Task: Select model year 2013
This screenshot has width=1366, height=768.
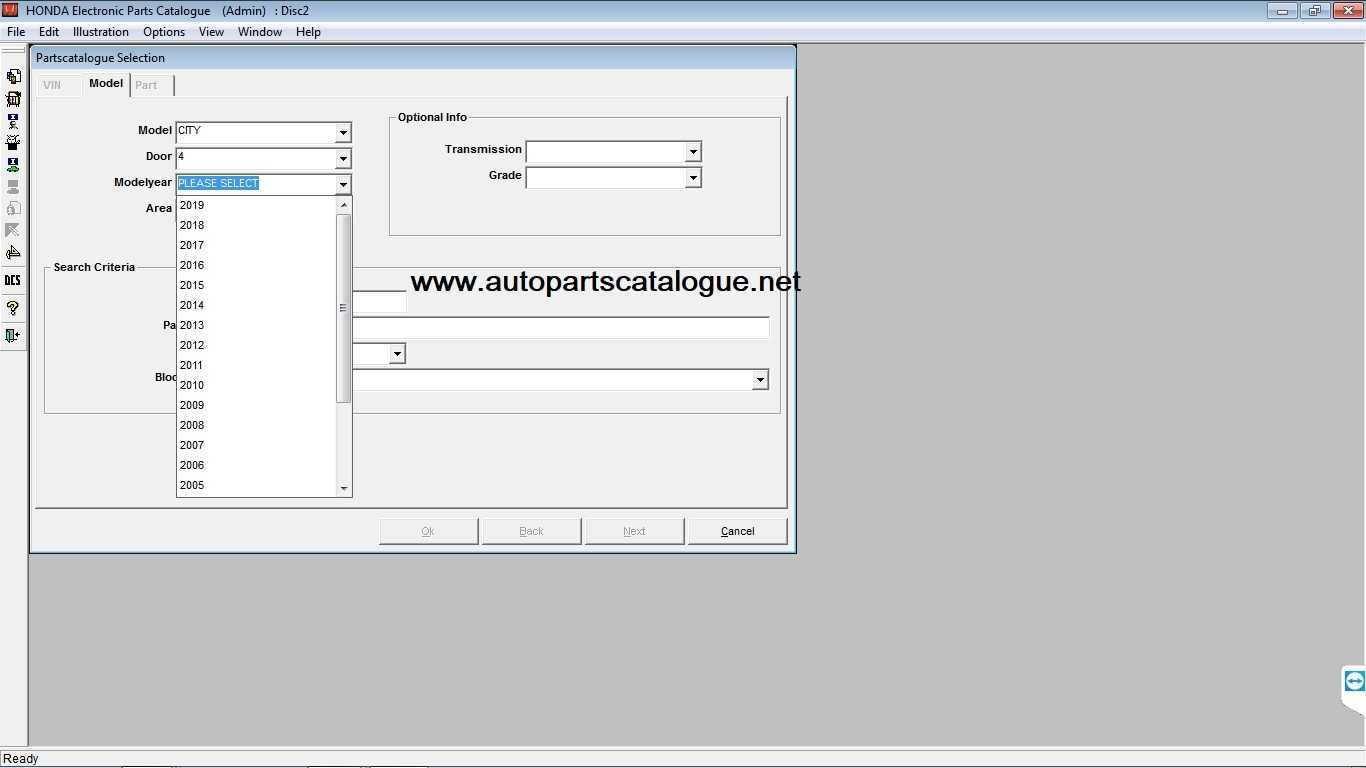Action: [x=257, y=325]
